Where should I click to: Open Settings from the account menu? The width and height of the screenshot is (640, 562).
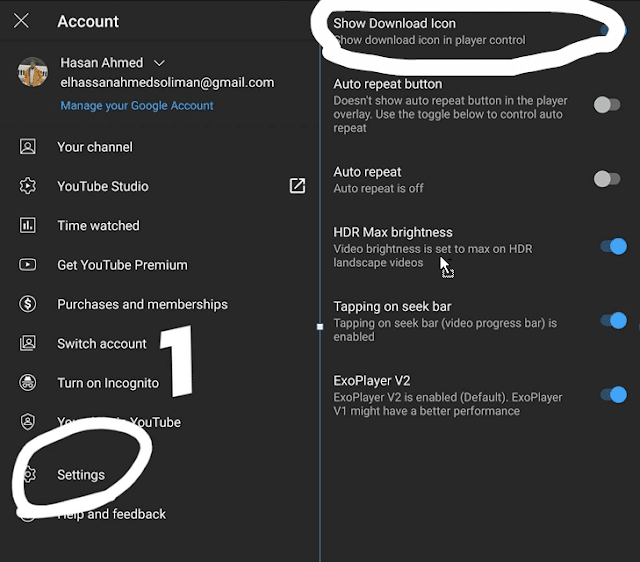[81, 475]
